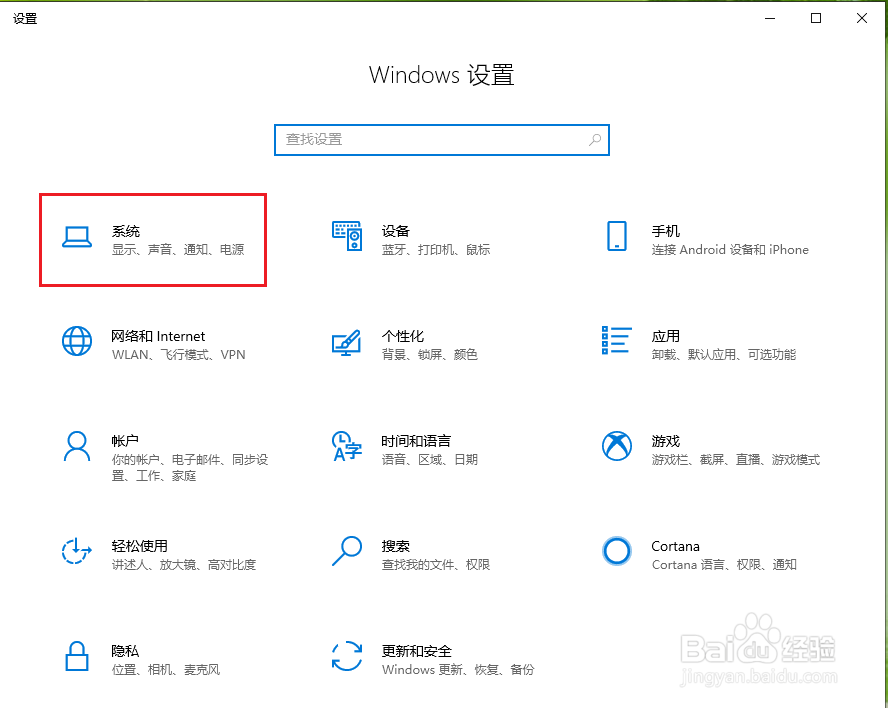This screenshot has height=708, width=888.
Task: Click the 轻松使用 heading
Action: point(139,546)
